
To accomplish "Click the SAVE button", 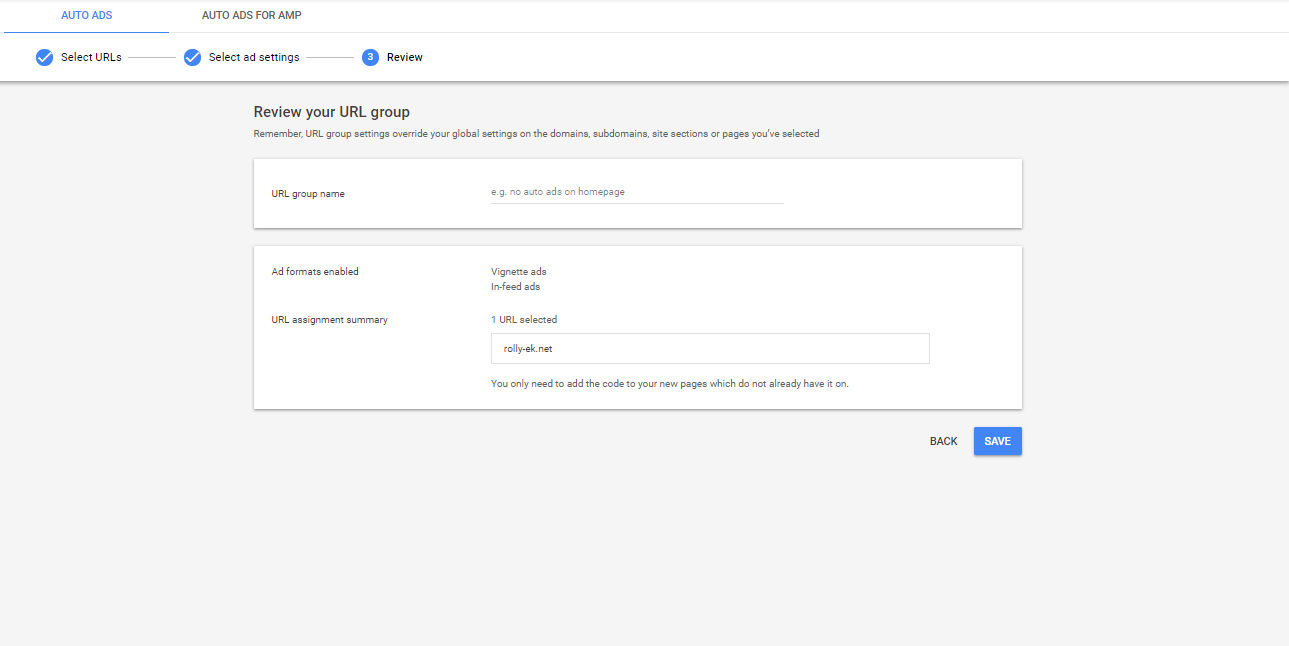I will (x=997, y=441).
